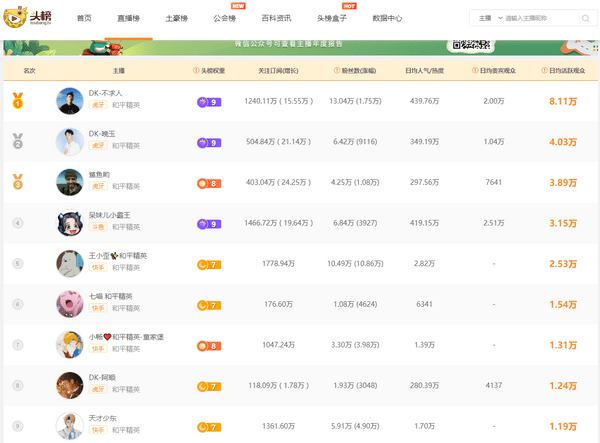Viewport: 600px width, 443px height.
Task: Open the 数据中心 nav item
Action: [387, 18]
